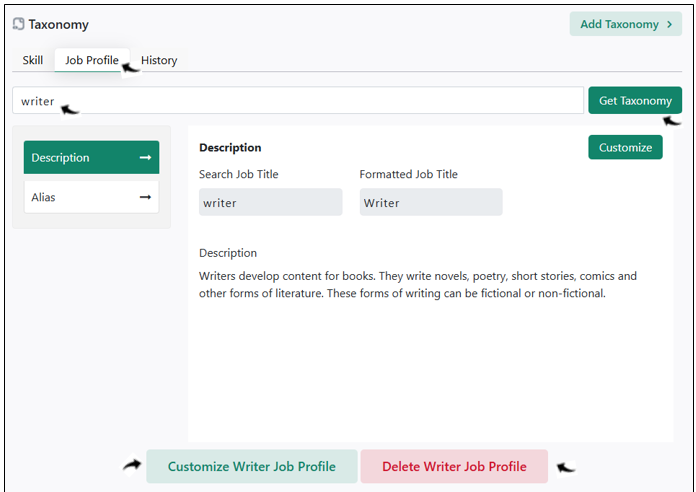Click the Add Taxonomy button
Viewport: 696px width, 492px height.
(x=626, y=24)
